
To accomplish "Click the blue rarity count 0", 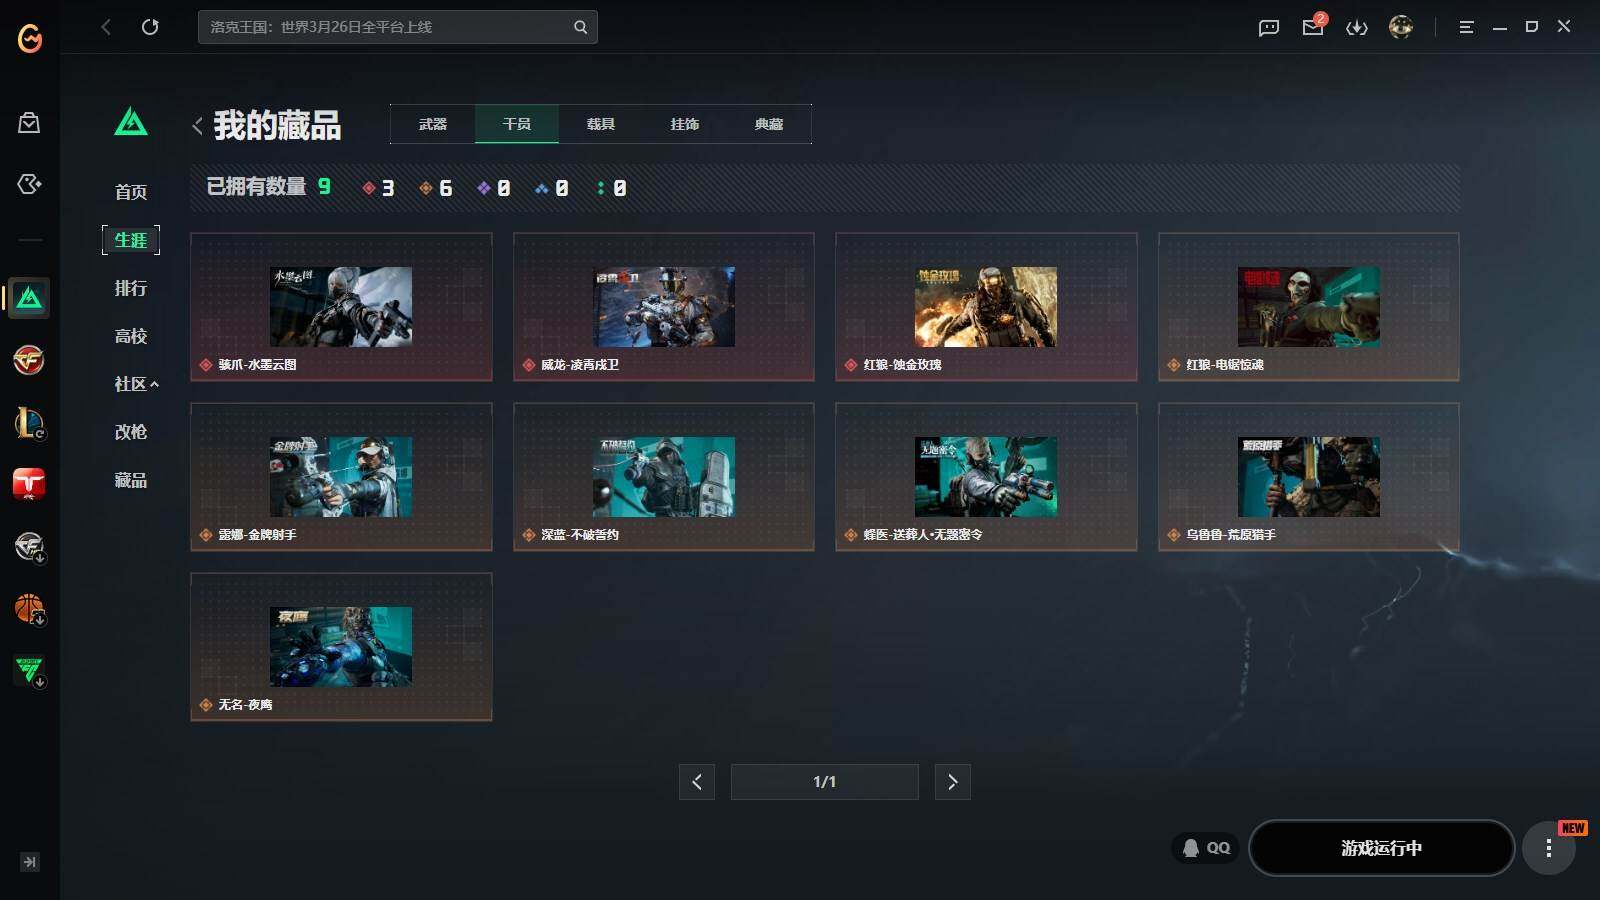I will click(552, 188).
